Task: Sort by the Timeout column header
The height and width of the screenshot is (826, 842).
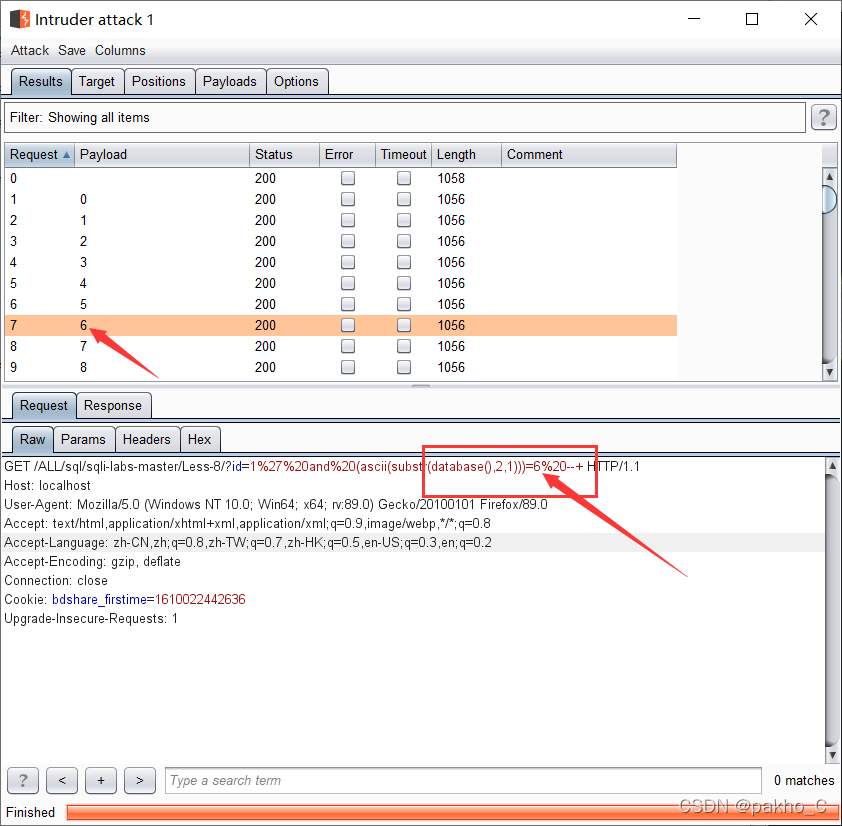Action: click(403, 155)
